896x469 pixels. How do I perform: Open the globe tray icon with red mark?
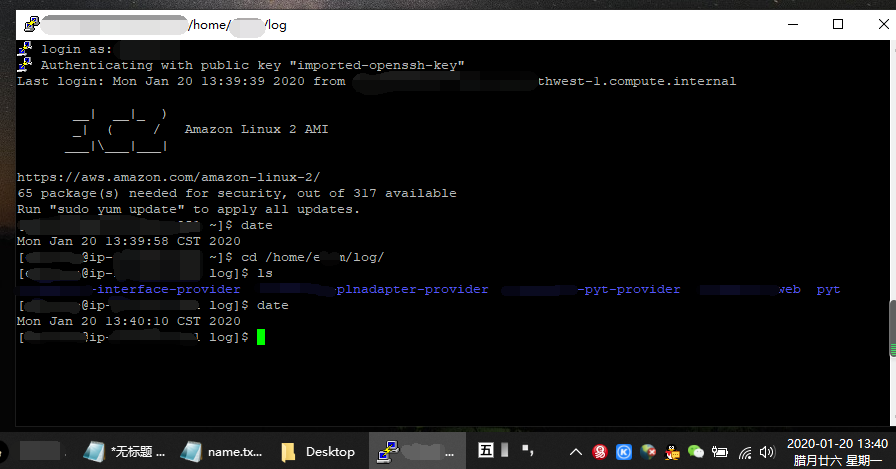click(x=648, y=452)
